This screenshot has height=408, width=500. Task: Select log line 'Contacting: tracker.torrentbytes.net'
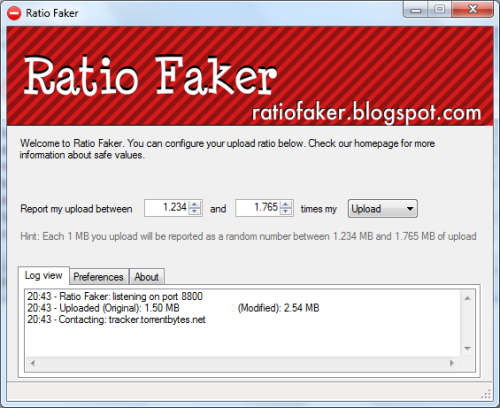pyautogui.click(x=116, y=319)
